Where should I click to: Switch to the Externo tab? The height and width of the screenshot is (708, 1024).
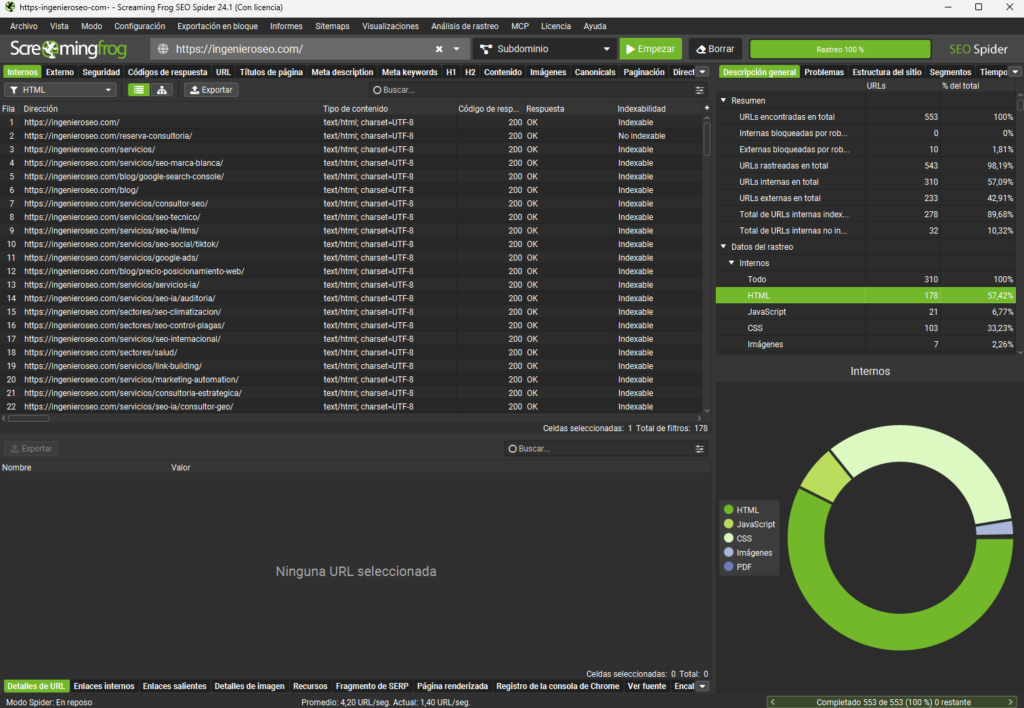[x=60, y=72]
